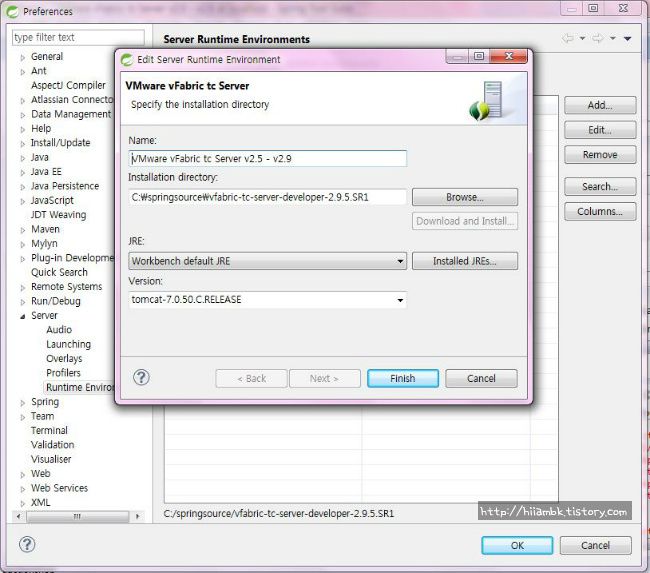Open the forward history dropdown arrow
Image resolution: width=650 pixels, height=573 pixels.
coord(613,39)
